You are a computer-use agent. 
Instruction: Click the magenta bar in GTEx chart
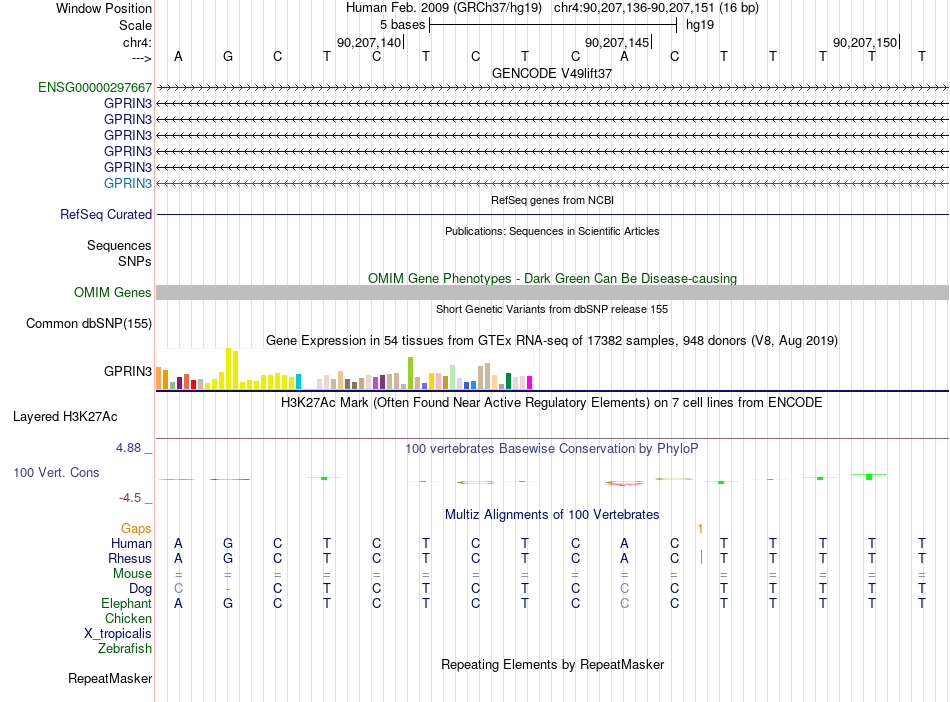pyautogui.click(x=529, y=382)
